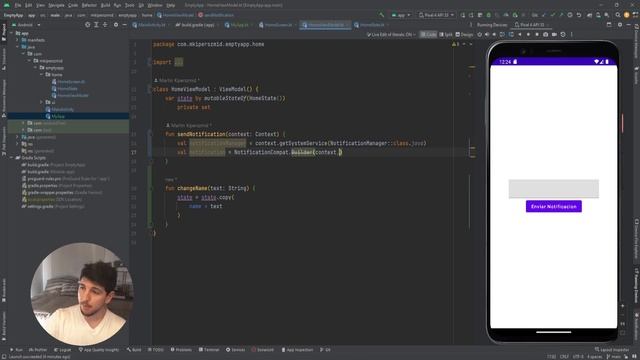Viewport: 640px width, 360px height.
Task: Collapse the Gradle Scripts node
Action: click(x=12, y=158)
